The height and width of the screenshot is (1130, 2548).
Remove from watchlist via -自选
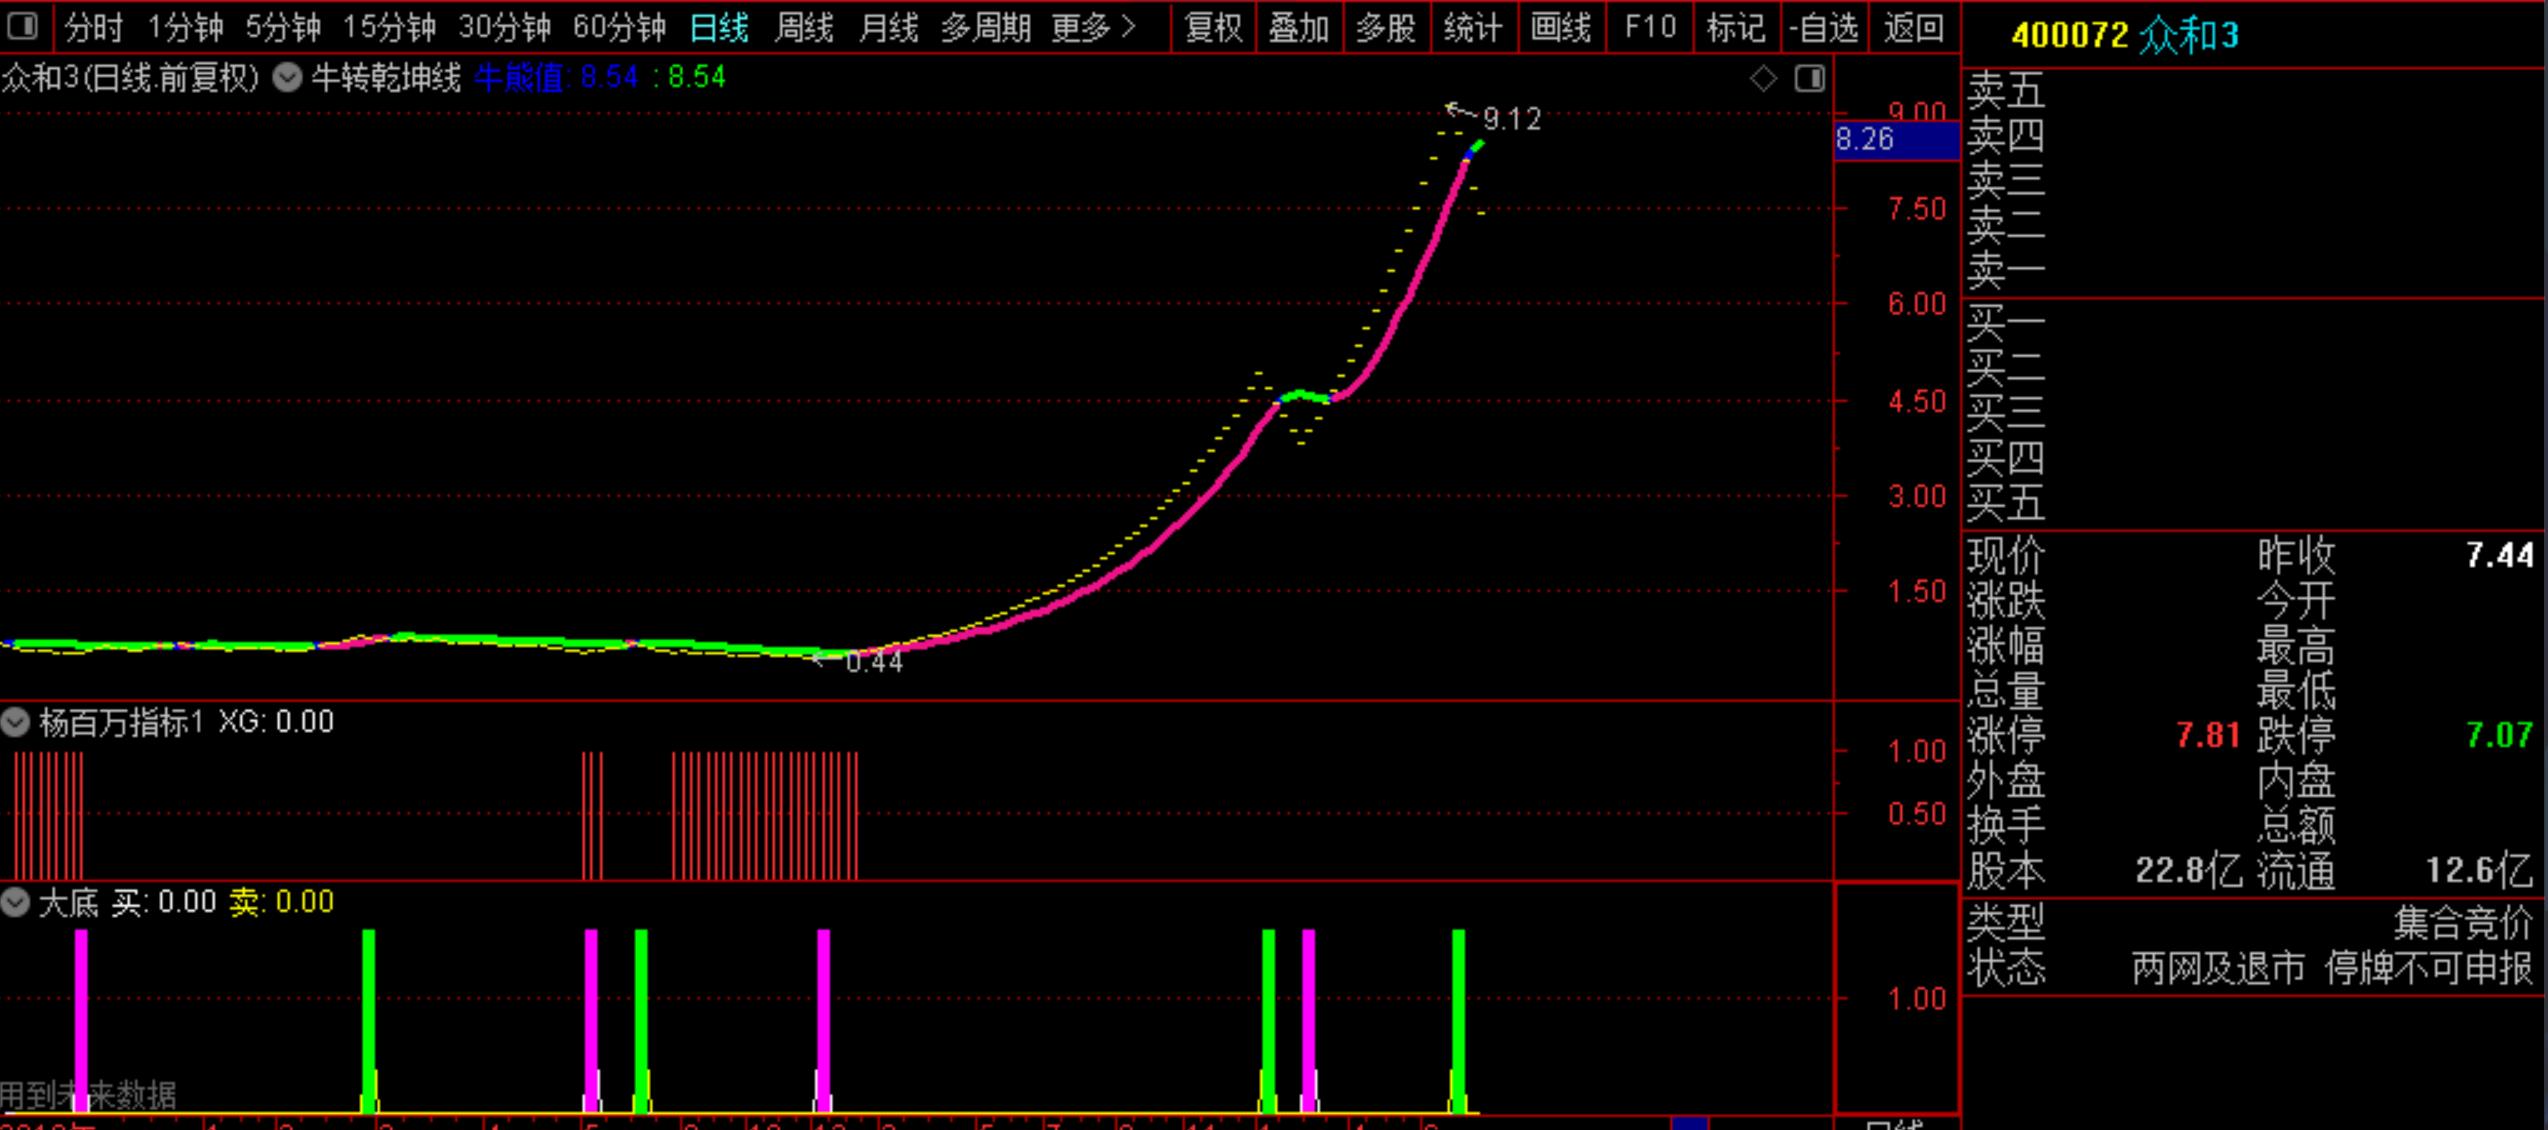pos(1823,27)
